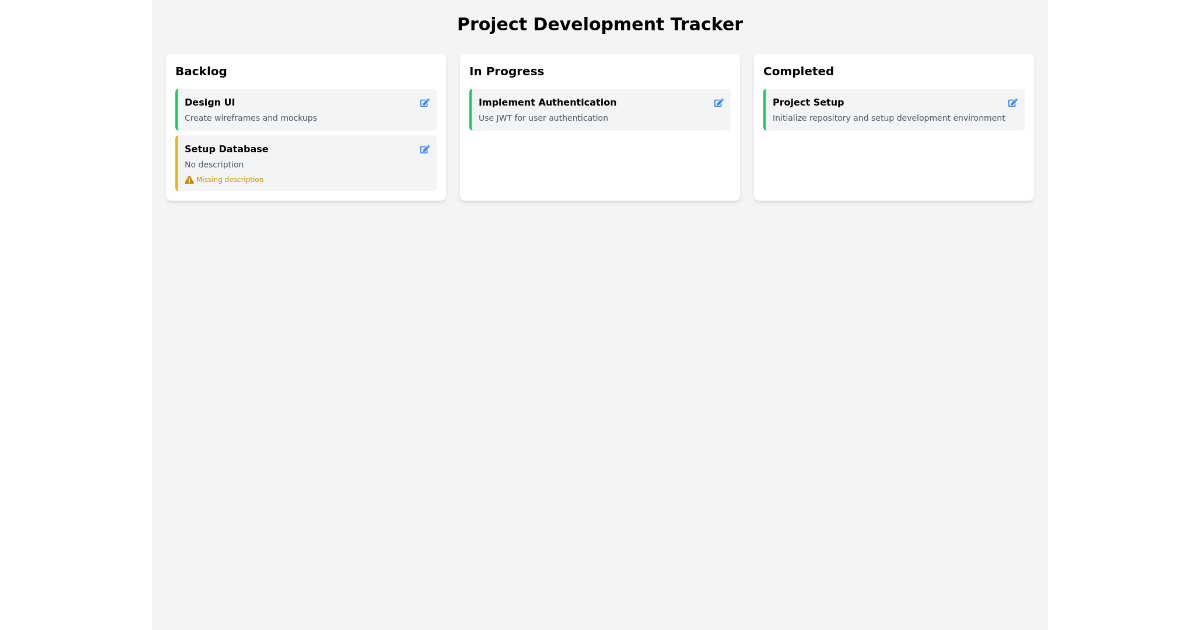The height and width of the screenshot is (630, 1200).
Task: Click the orange alert icon in Backlog column
Action: tap(188, 179)
